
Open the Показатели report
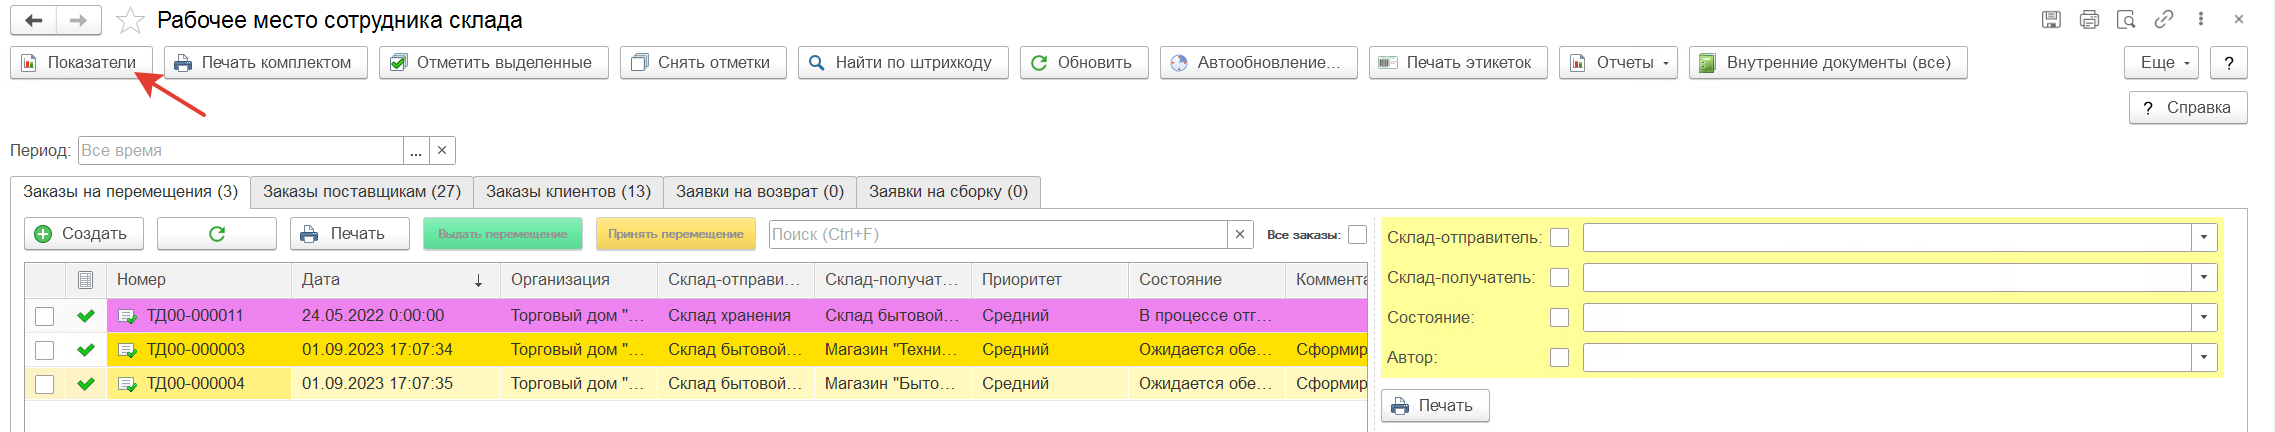click(x=81, y=62)
